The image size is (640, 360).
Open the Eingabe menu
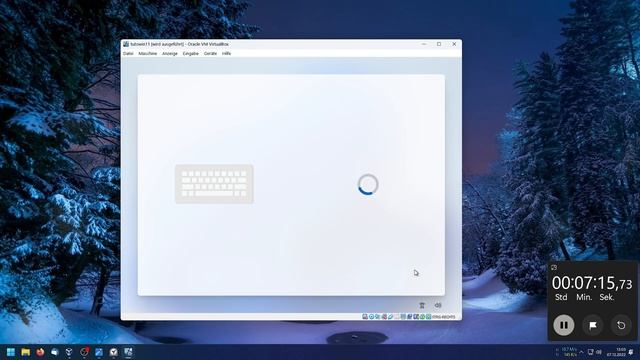click(x=191, y=53)
